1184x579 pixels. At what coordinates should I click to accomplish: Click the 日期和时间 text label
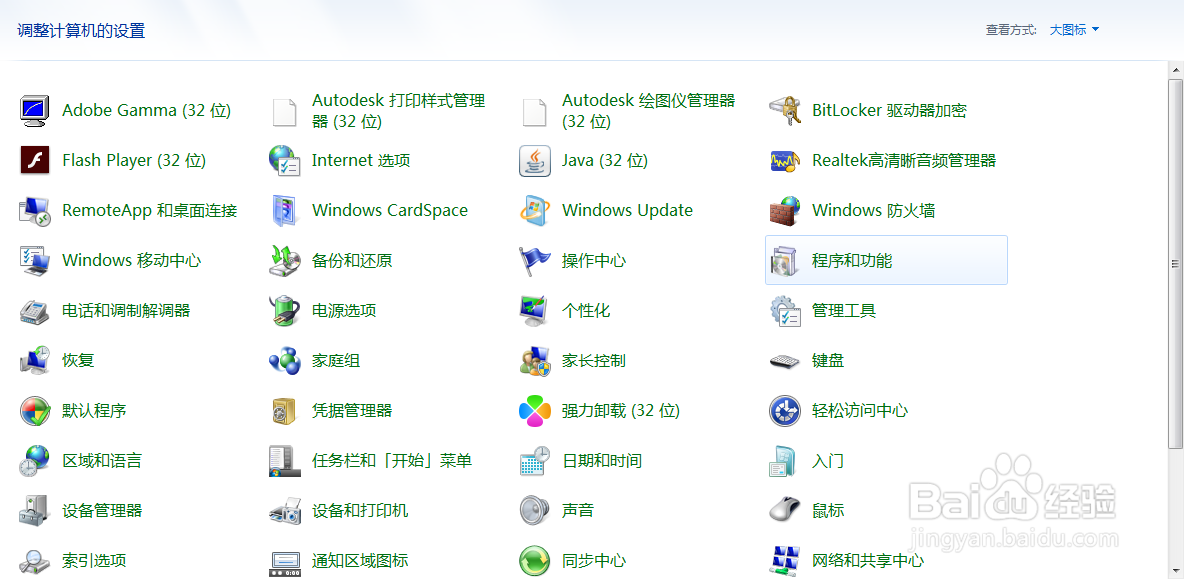(602, 460)
